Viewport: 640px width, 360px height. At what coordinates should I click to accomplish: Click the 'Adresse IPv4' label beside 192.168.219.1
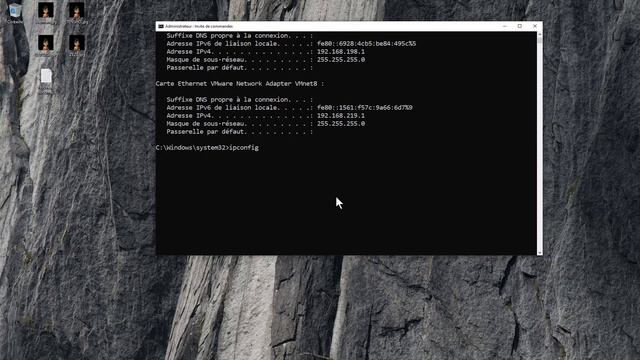[189, 116]
